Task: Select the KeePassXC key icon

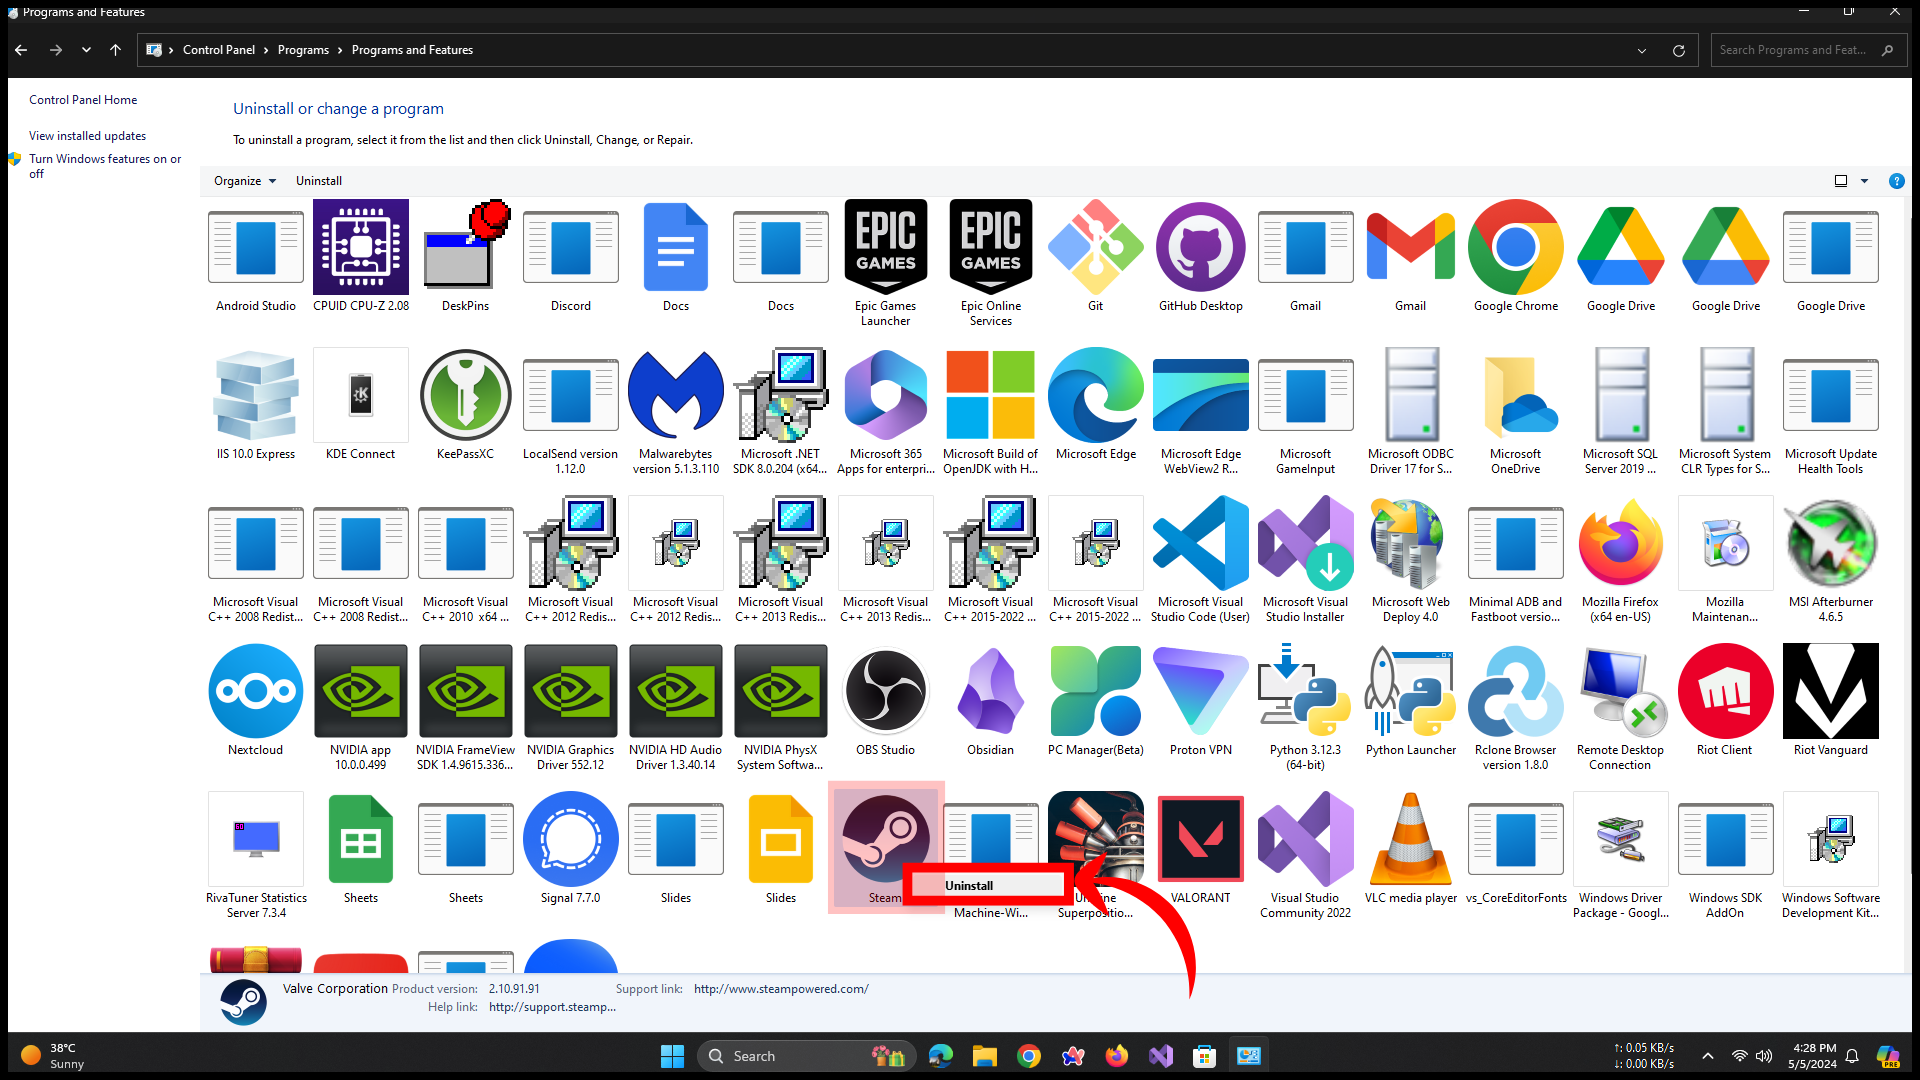Action: (465, 396)
